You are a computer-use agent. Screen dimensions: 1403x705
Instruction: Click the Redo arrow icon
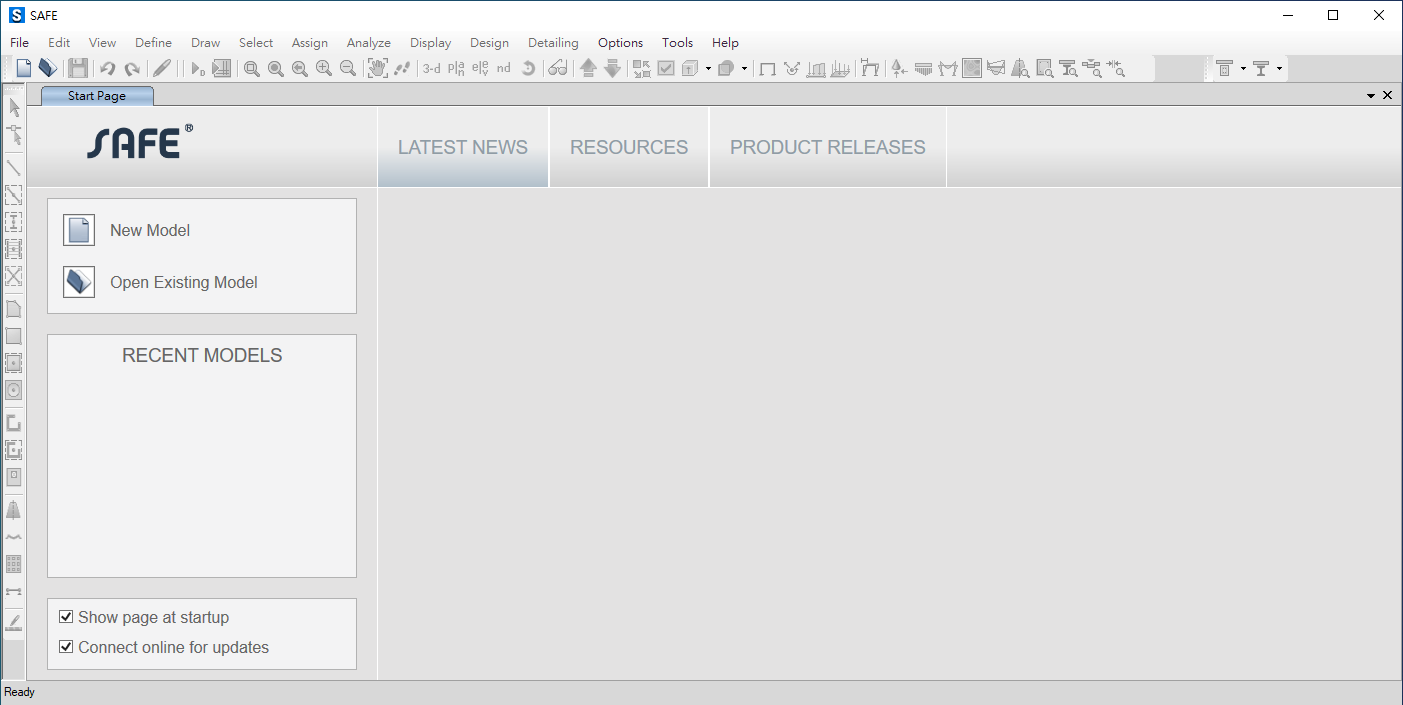coord(131,68)
